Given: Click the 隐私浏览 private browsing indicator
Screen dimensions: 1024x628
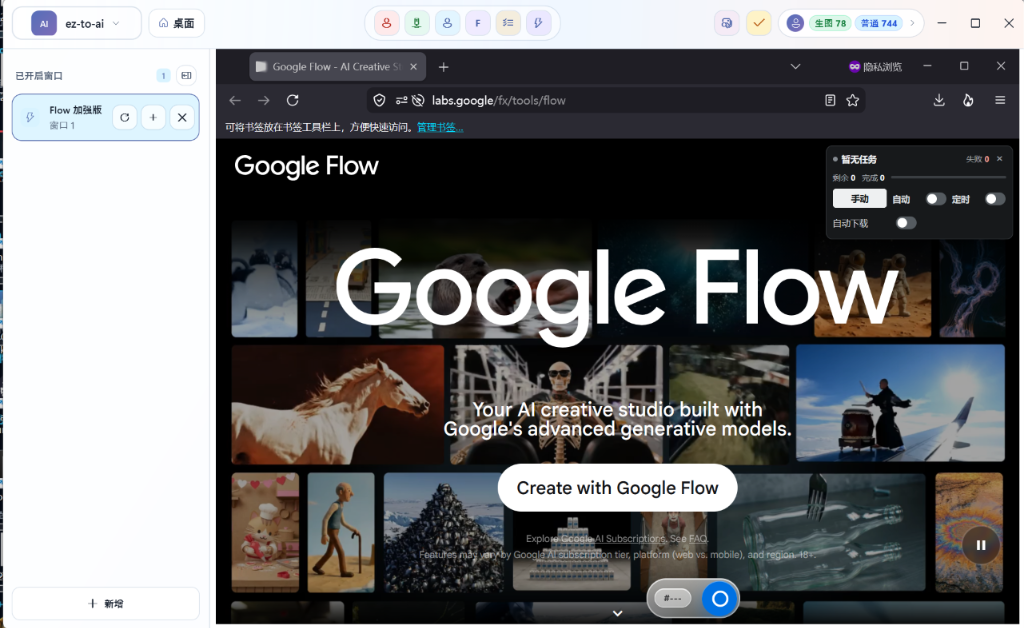Looking at the screenshot, I should pos(875,67).
